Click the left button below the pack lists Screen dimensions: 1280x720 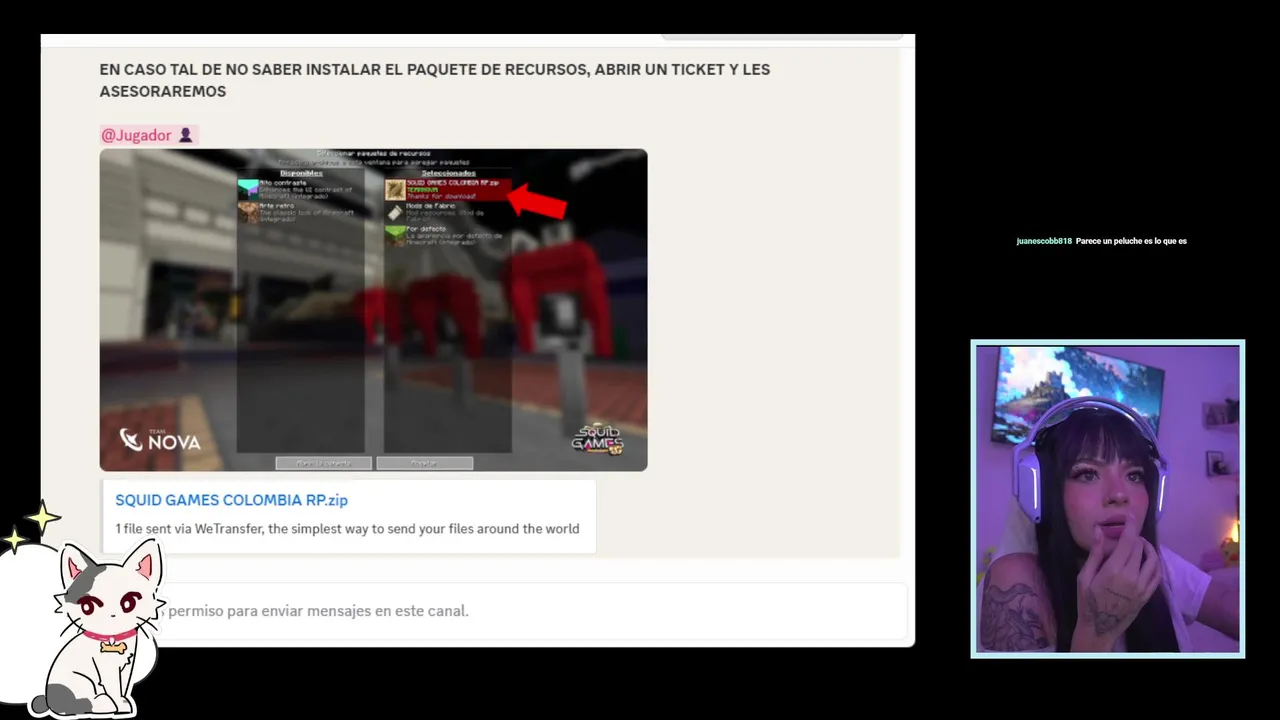pos(323,463)
